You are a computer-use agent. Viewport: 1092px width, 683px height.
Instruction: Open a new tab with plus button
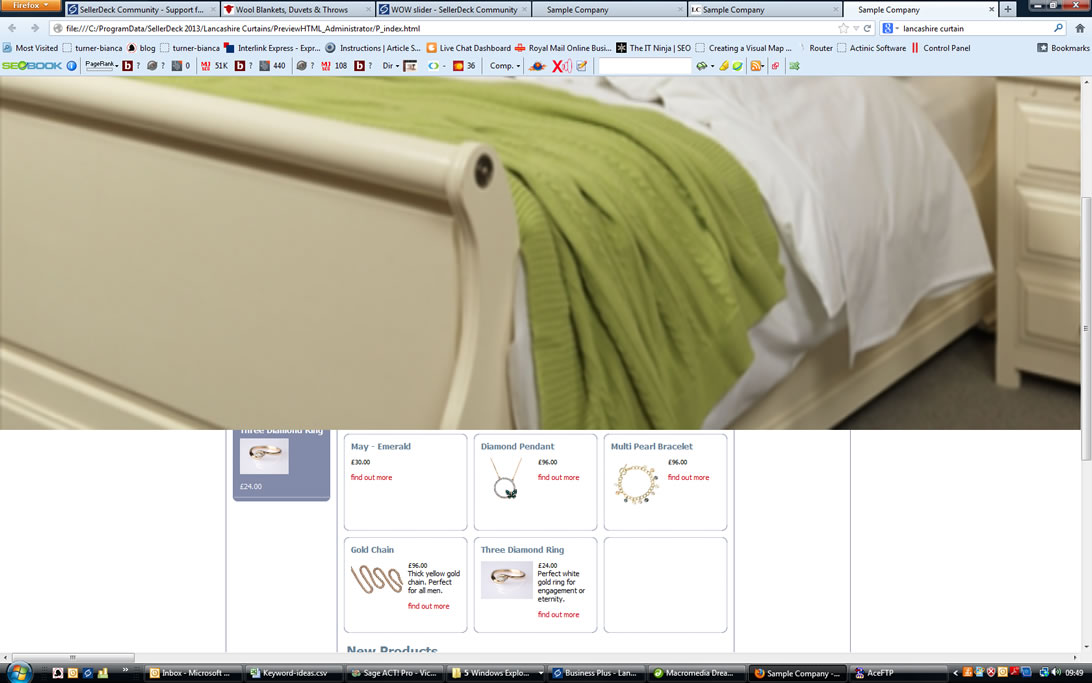coord(1007,9)
